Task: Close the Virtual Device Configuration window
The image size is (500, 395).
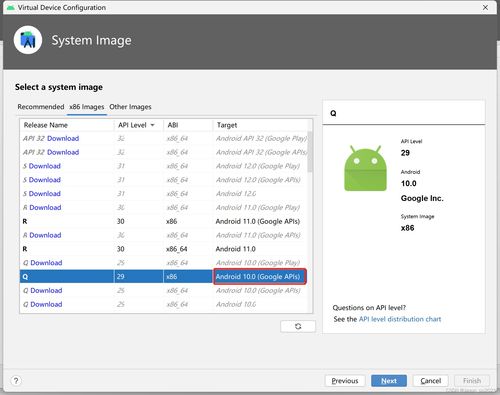Action: [x=485, y=7]
